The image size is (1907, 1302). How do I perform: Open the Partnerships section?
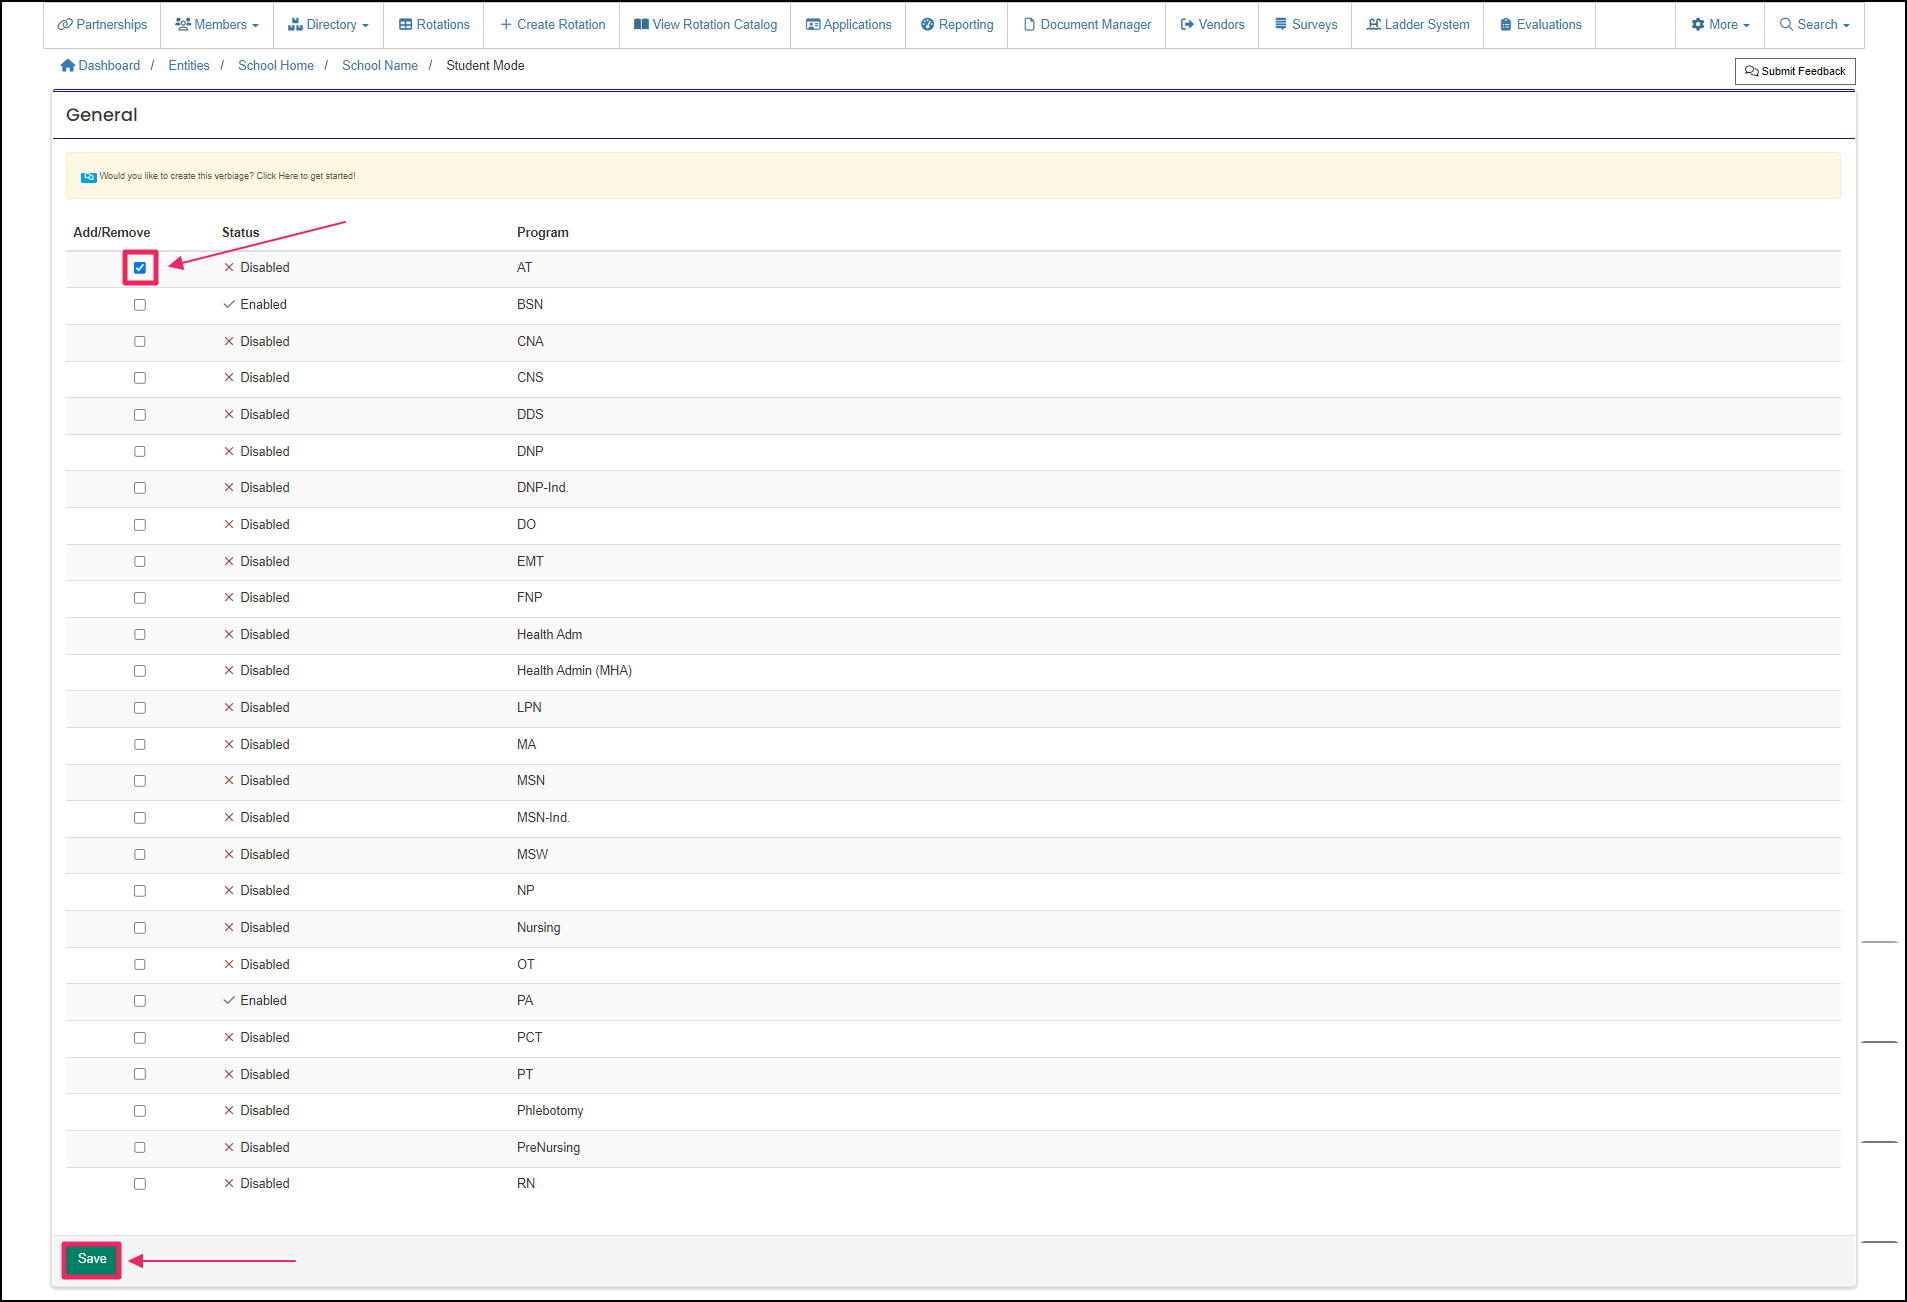(x=101, y=24)
